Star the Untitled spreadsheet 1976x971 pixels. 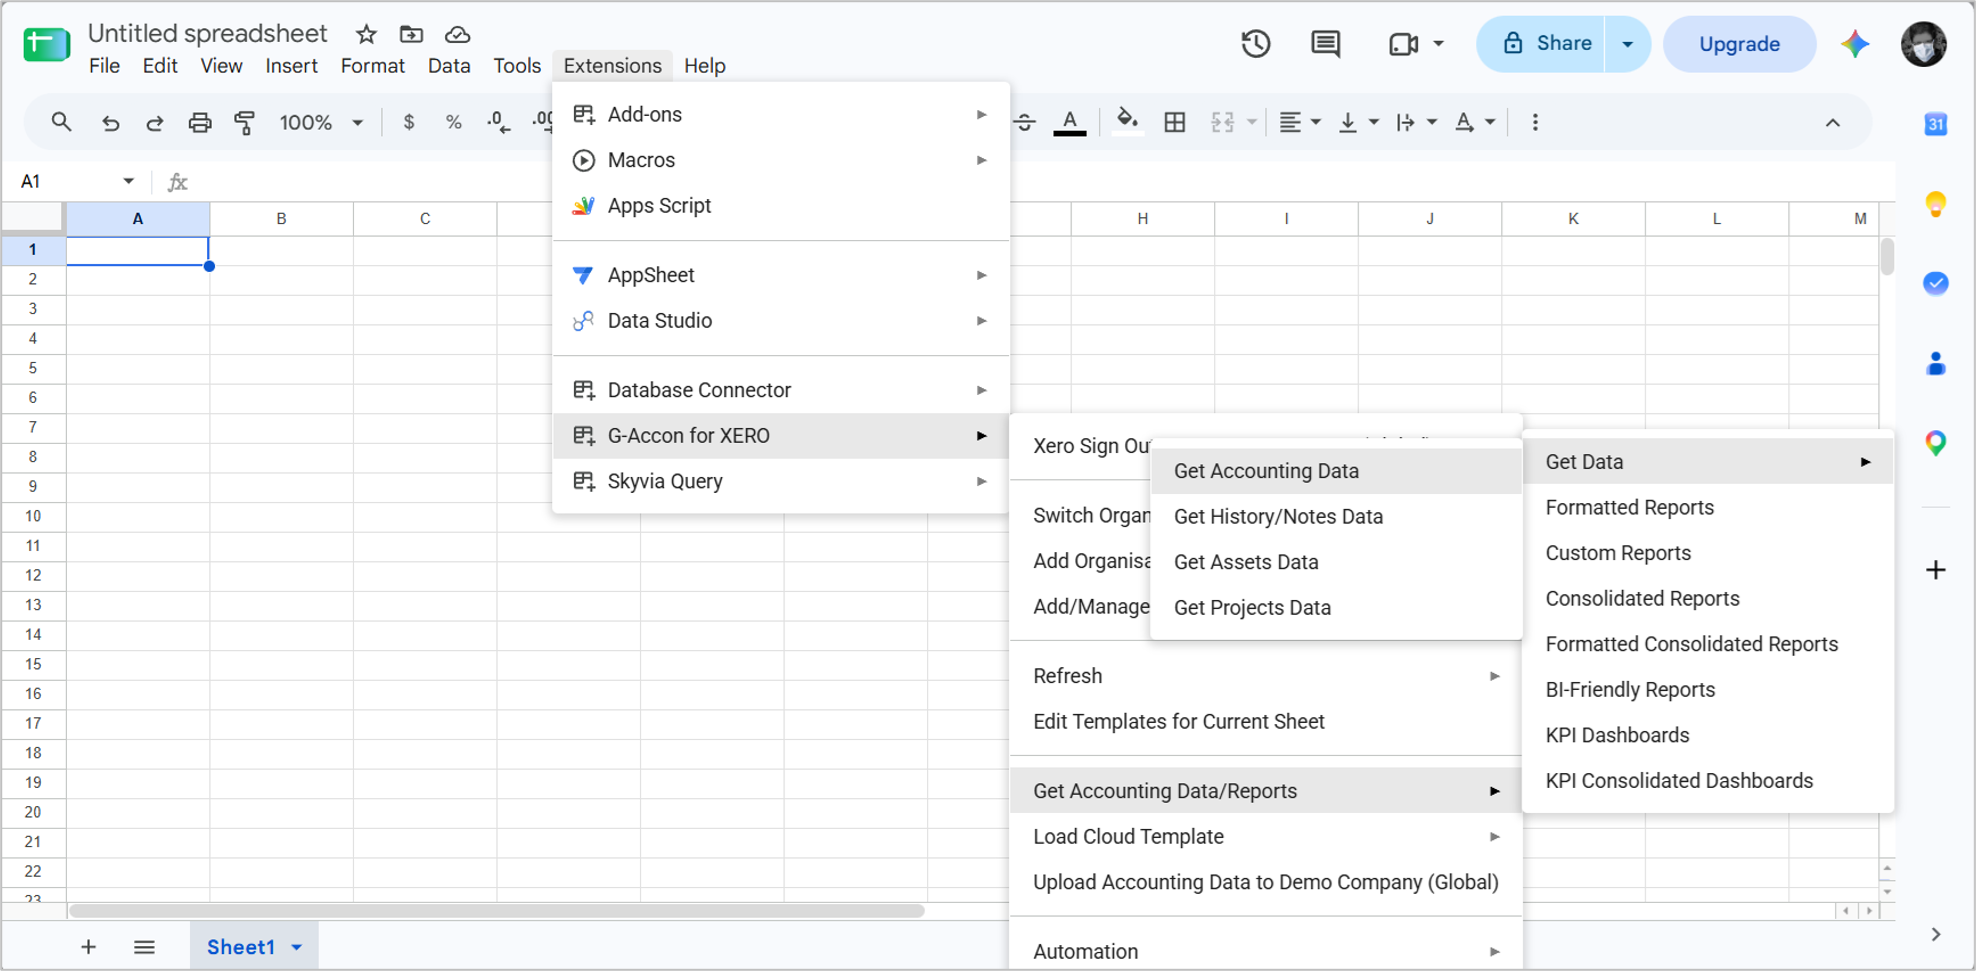366,34
